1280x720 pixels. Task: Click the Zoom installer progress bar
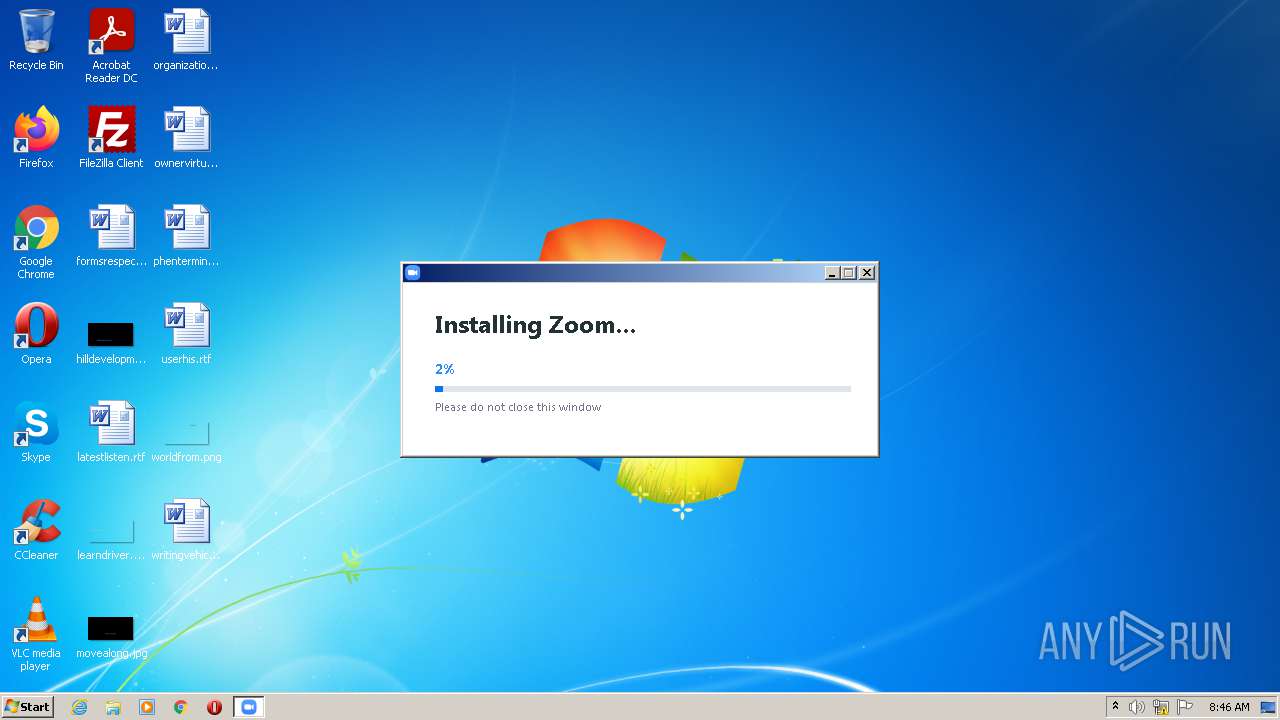point(643,389)
